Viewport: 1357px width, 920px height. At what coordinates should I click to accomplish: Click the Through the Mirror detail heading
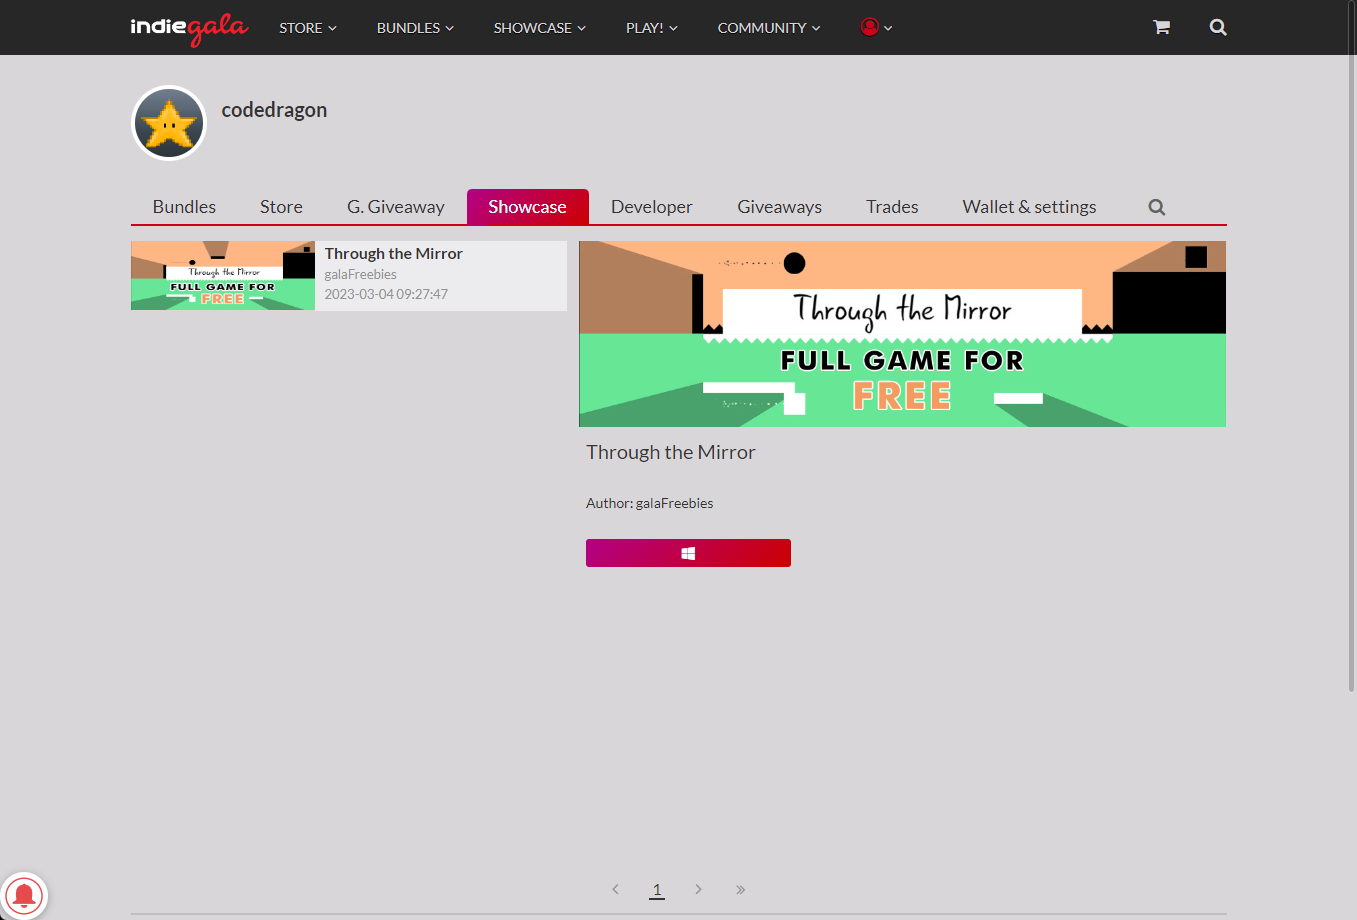pyautogui.click(x=671, y=452)
